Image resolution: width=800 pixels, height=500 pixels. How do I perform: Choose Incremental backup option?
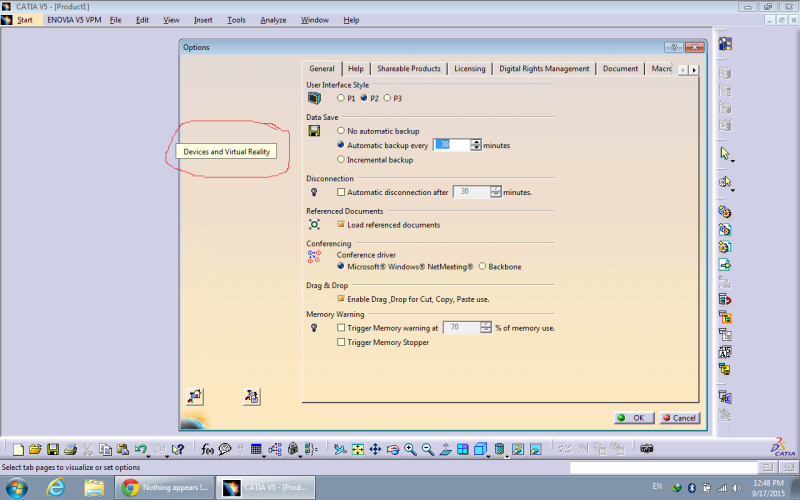point(341,160)
